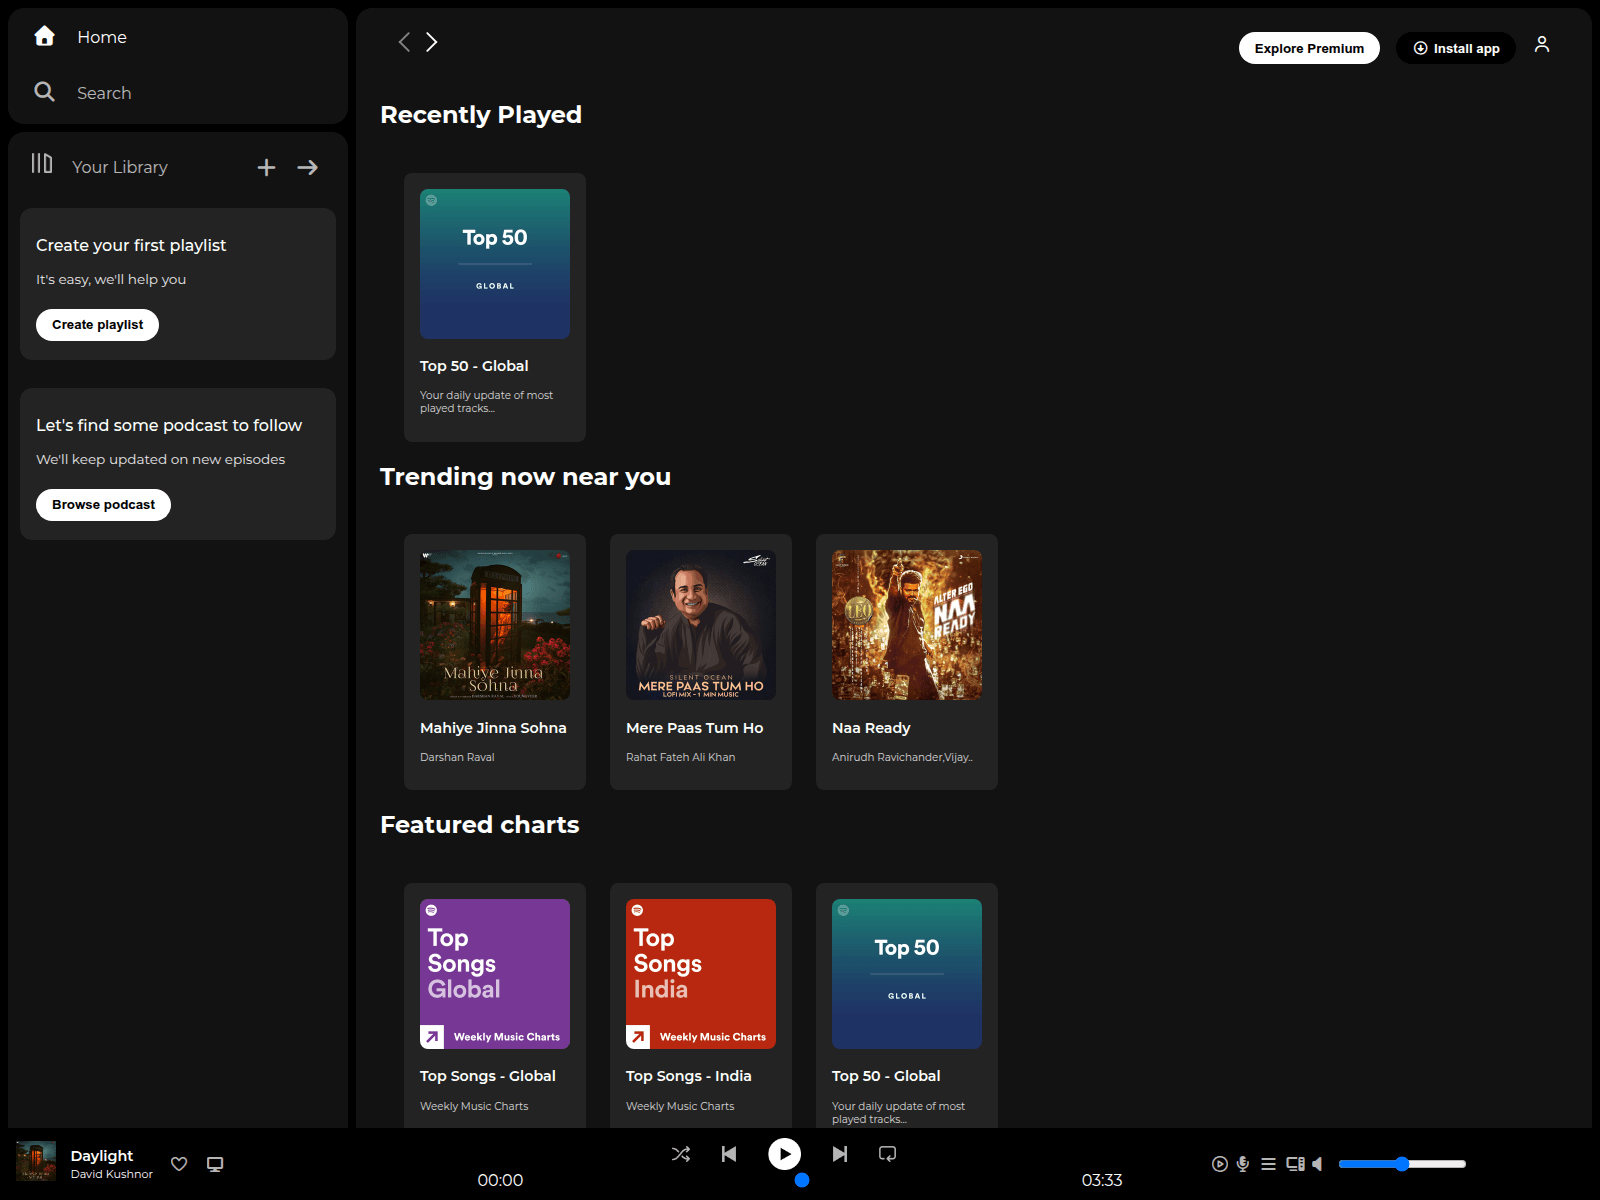Click the Featured charts heading
This screenshot has height=1200, width=1600.
[x=480, y=825]
